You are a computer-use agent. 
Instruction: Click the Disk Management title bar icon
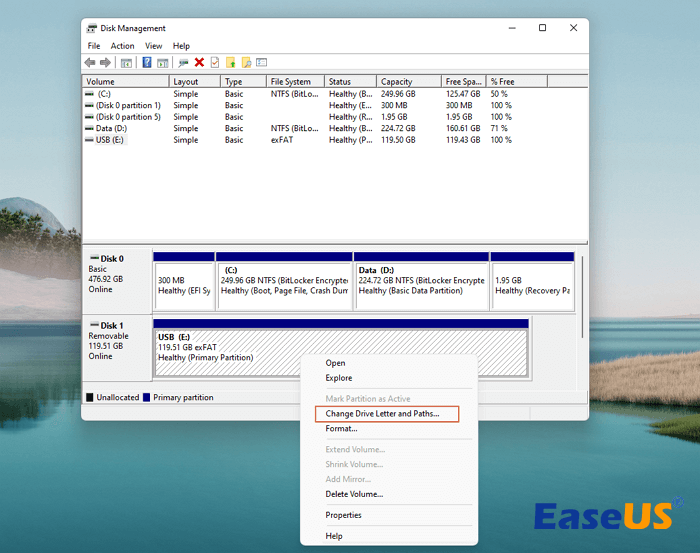click(92, 28)
